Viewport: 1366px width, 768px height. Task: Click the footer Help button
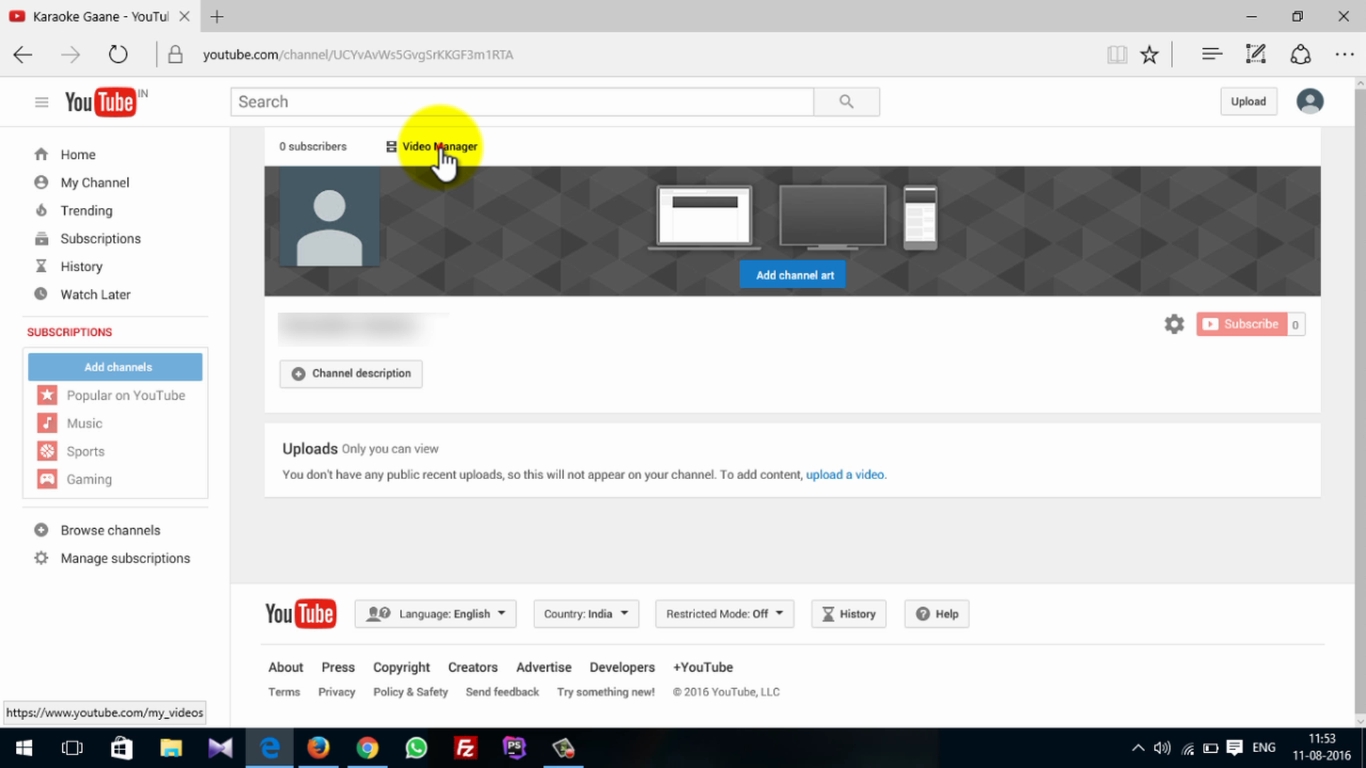(937, 614)
